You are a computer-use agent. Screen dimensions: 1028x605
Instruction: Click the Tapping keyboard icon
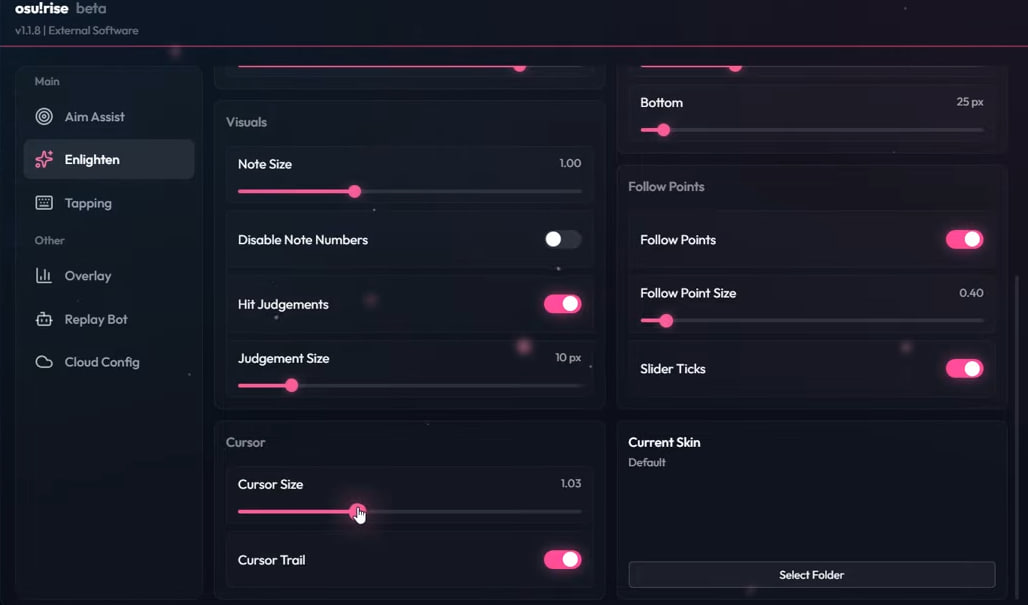click(x=44, y=203)
